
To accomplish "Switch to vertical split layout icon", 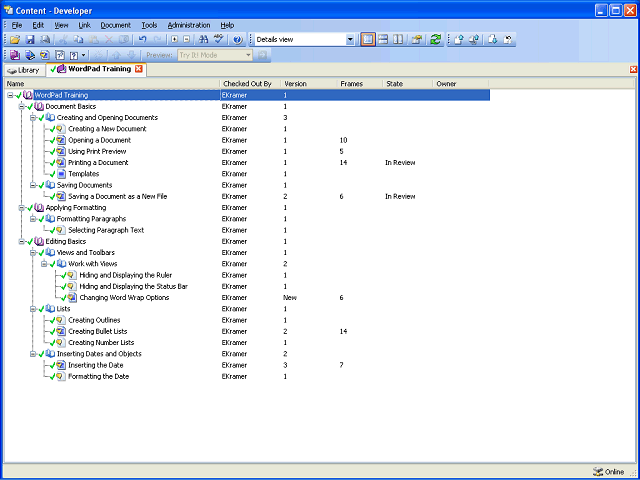I will pos(398,40).
